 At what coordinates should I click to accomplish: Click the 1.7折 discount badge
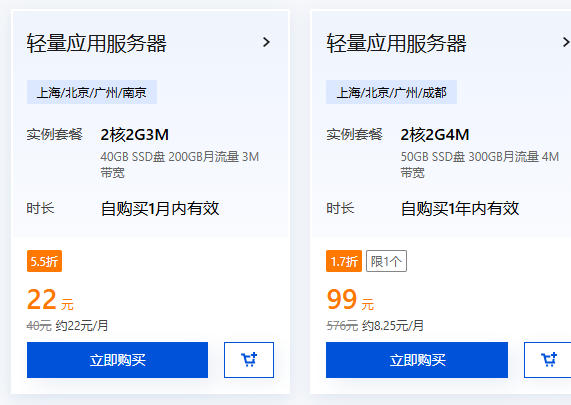point(344,261)
